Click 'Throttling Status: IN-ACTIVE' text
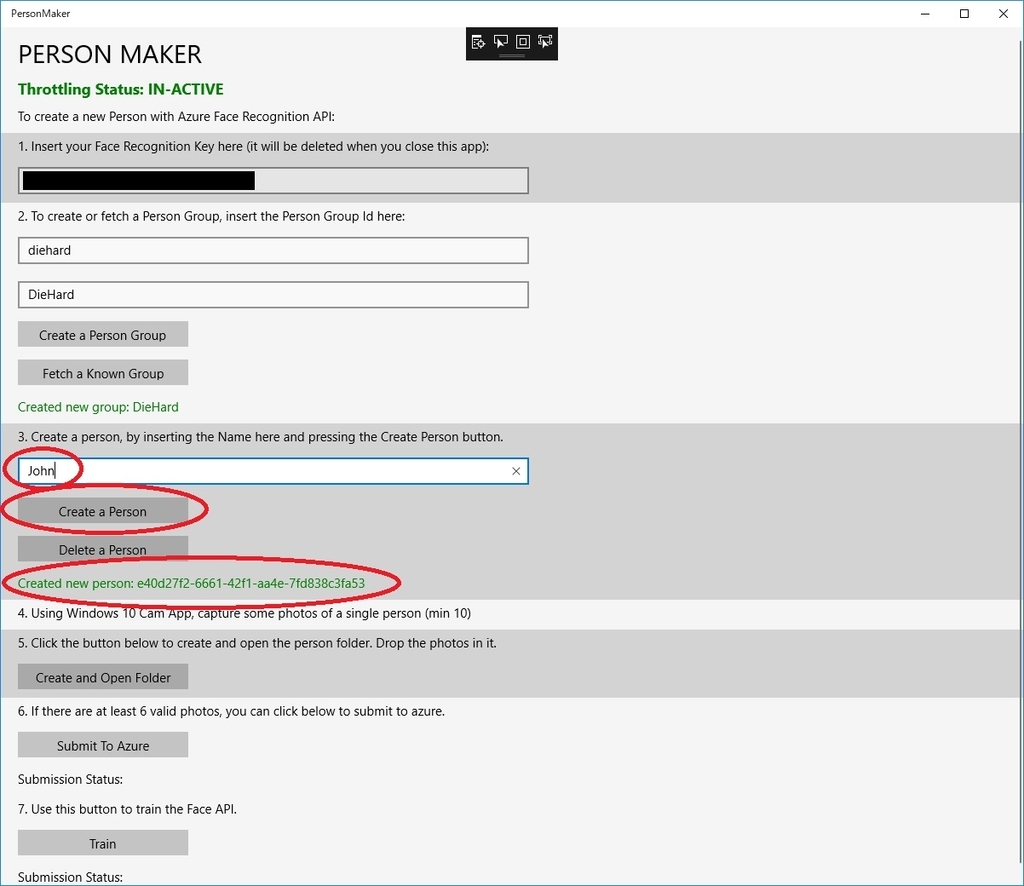The width and height of the screenshot is (1024, 886). point(121,89)
